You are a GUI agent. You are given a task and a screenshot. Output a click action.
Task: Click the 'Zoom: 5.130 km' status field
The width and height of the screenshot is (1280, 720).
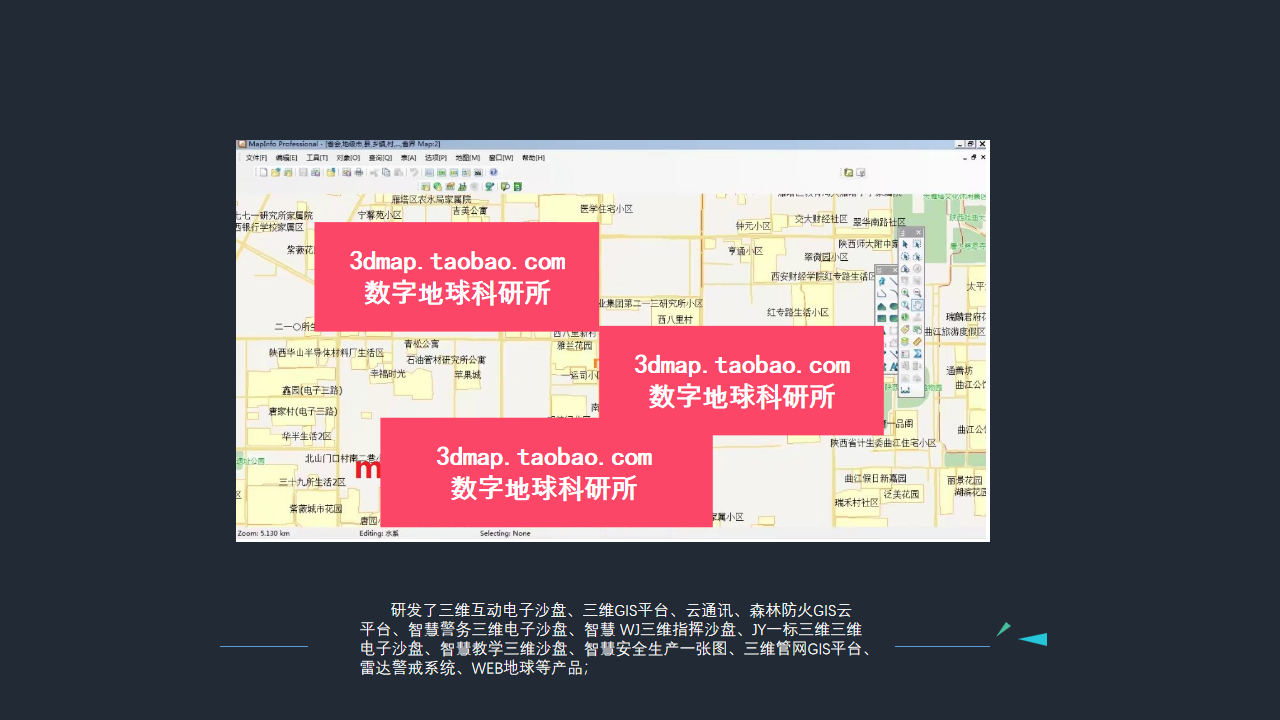264,534
